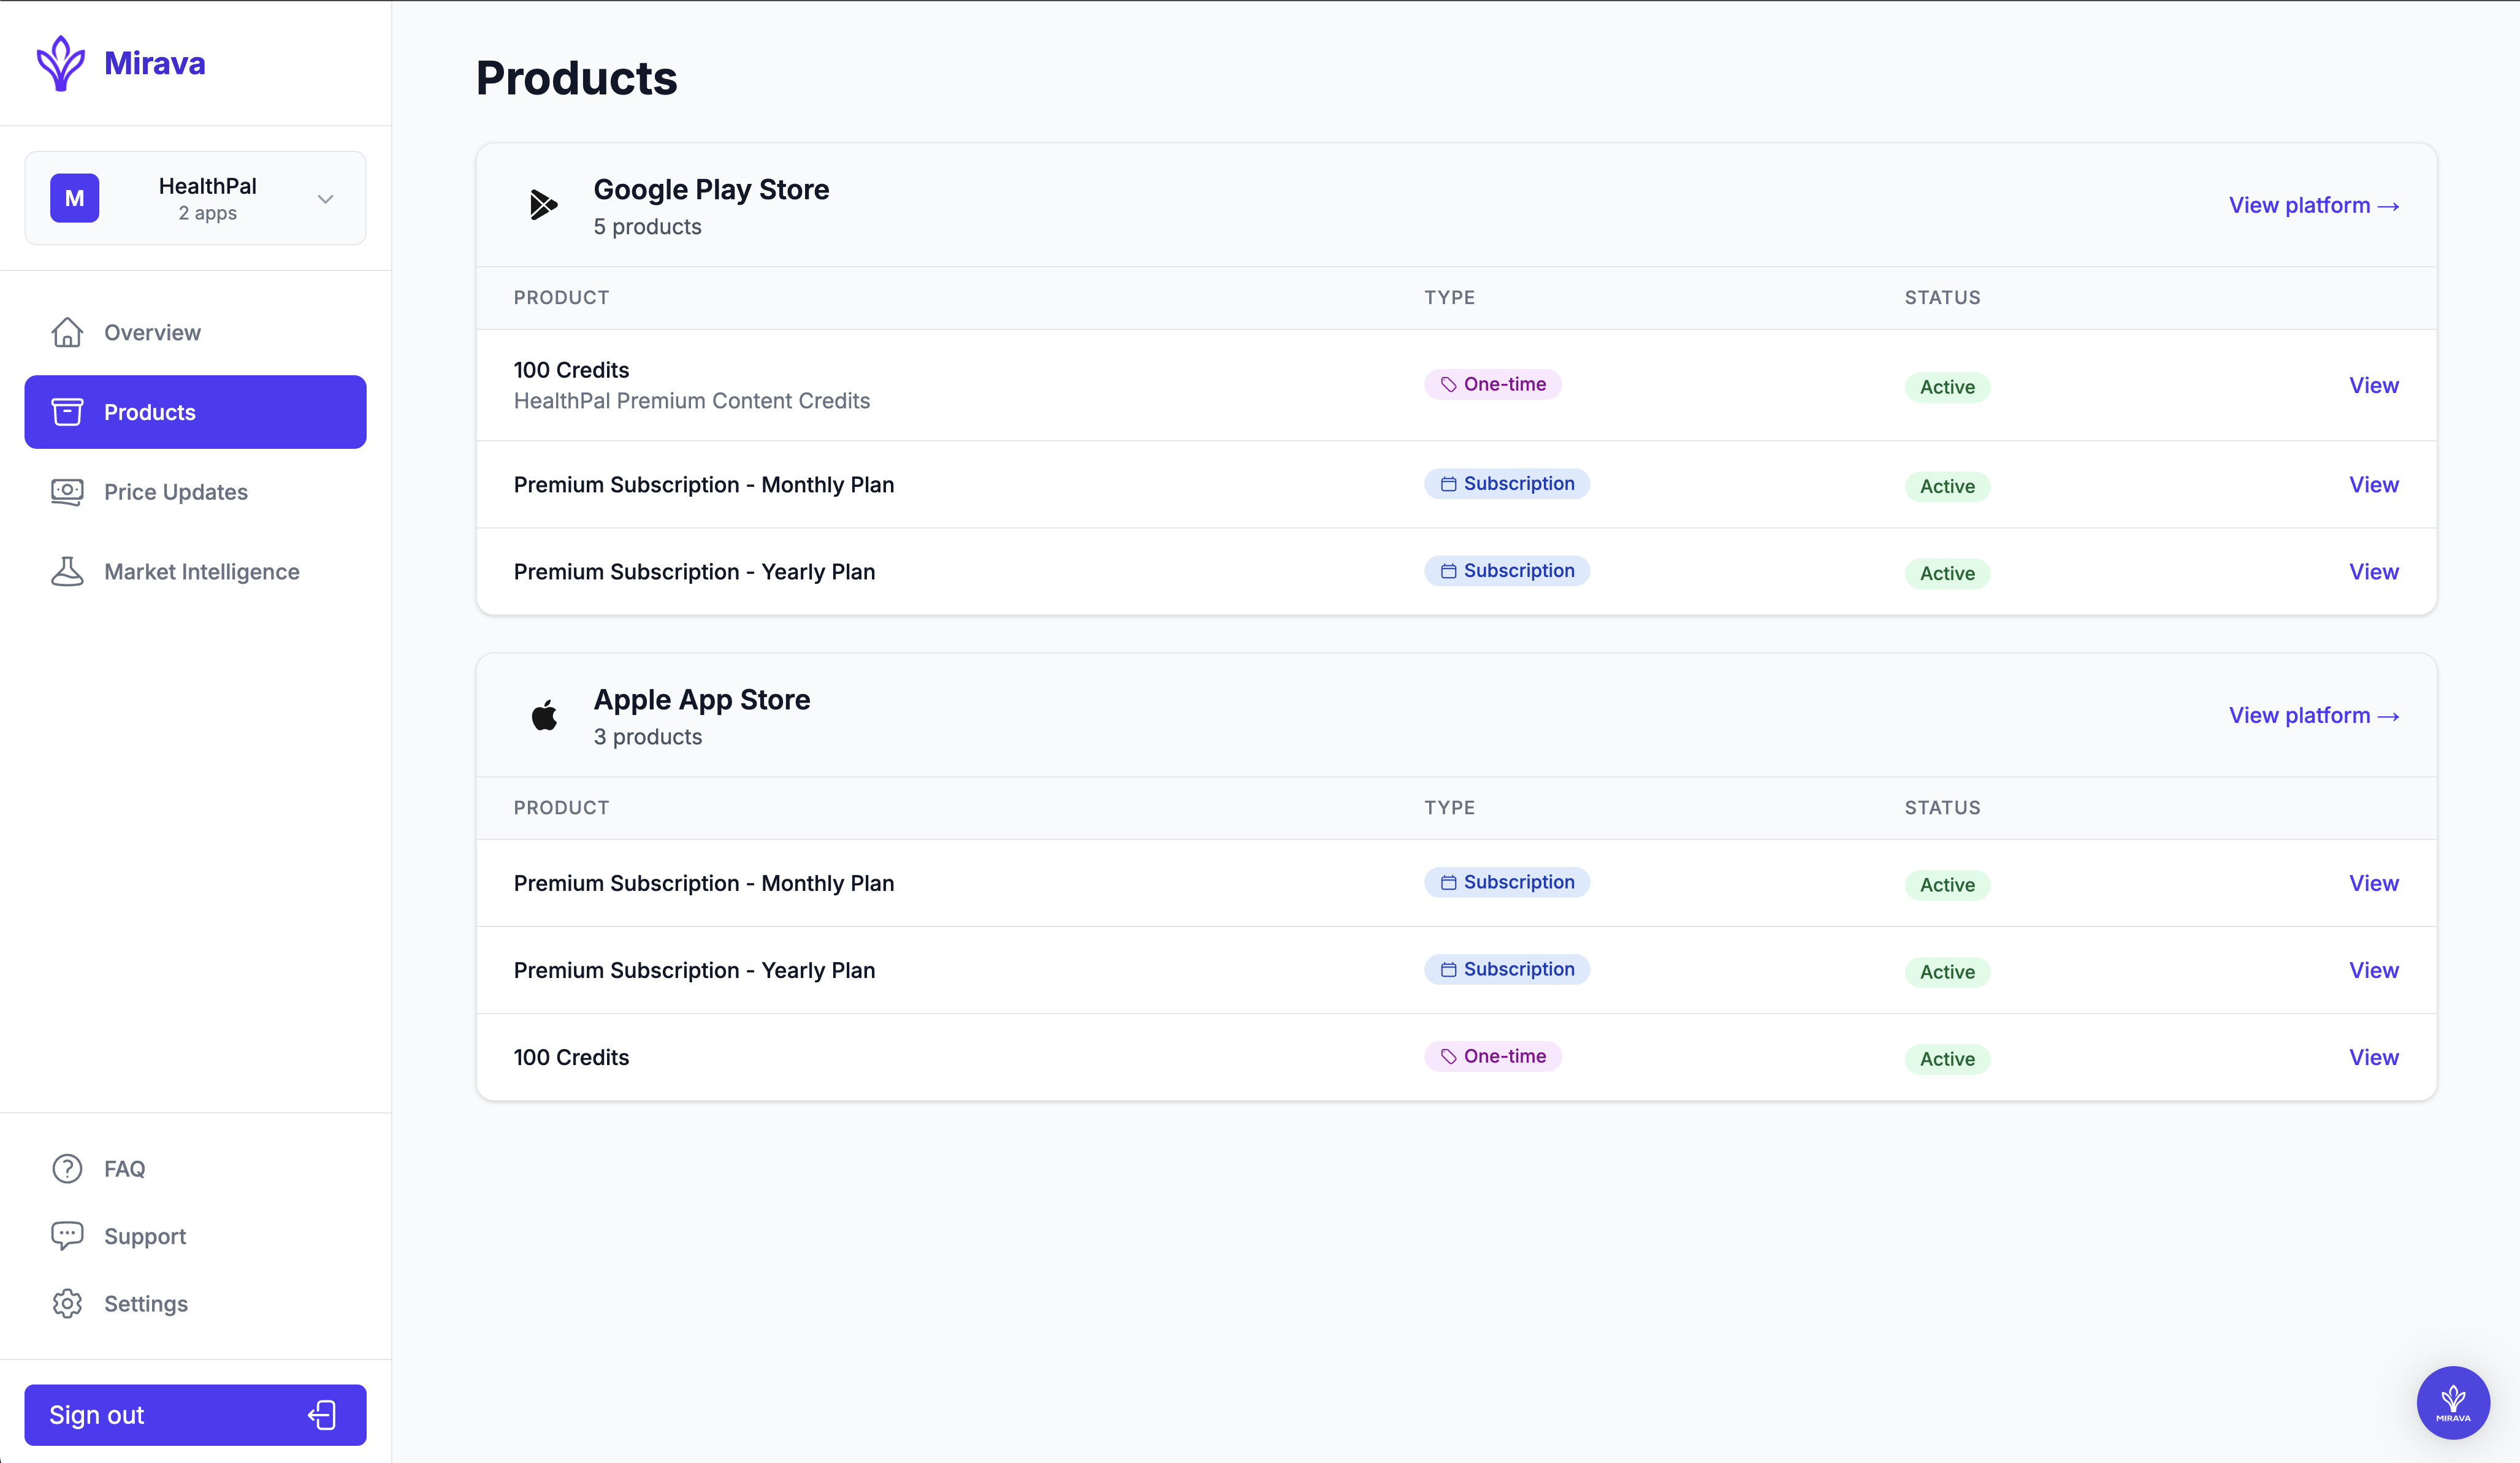2520x1463 pixels.
Task: Click the purple M app avatar
Action: click(75, 198)
